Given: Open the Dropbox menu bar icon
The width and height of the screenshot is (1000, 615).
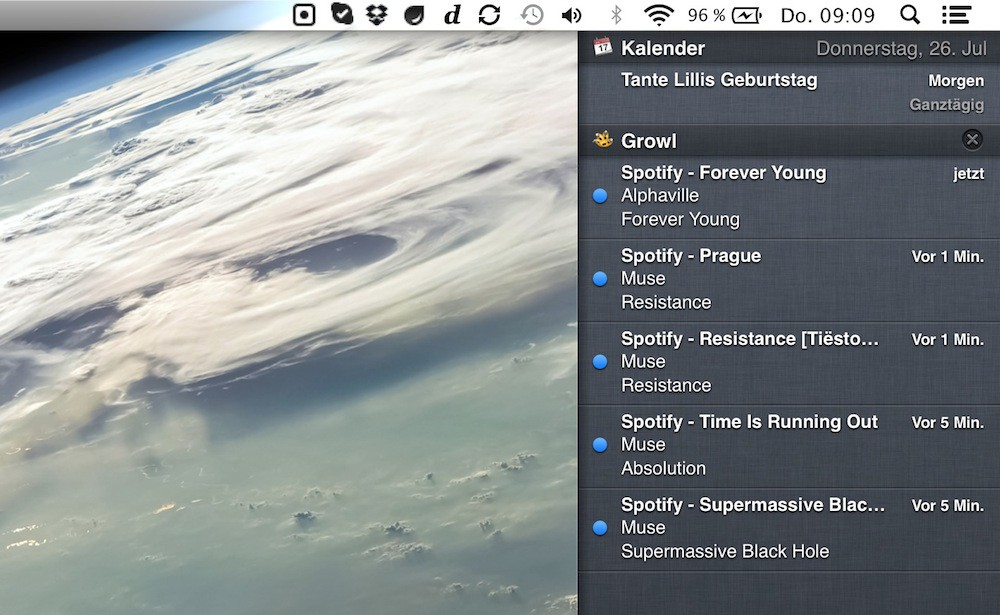Looking at the screenshot, I should (x=377, y=15).
